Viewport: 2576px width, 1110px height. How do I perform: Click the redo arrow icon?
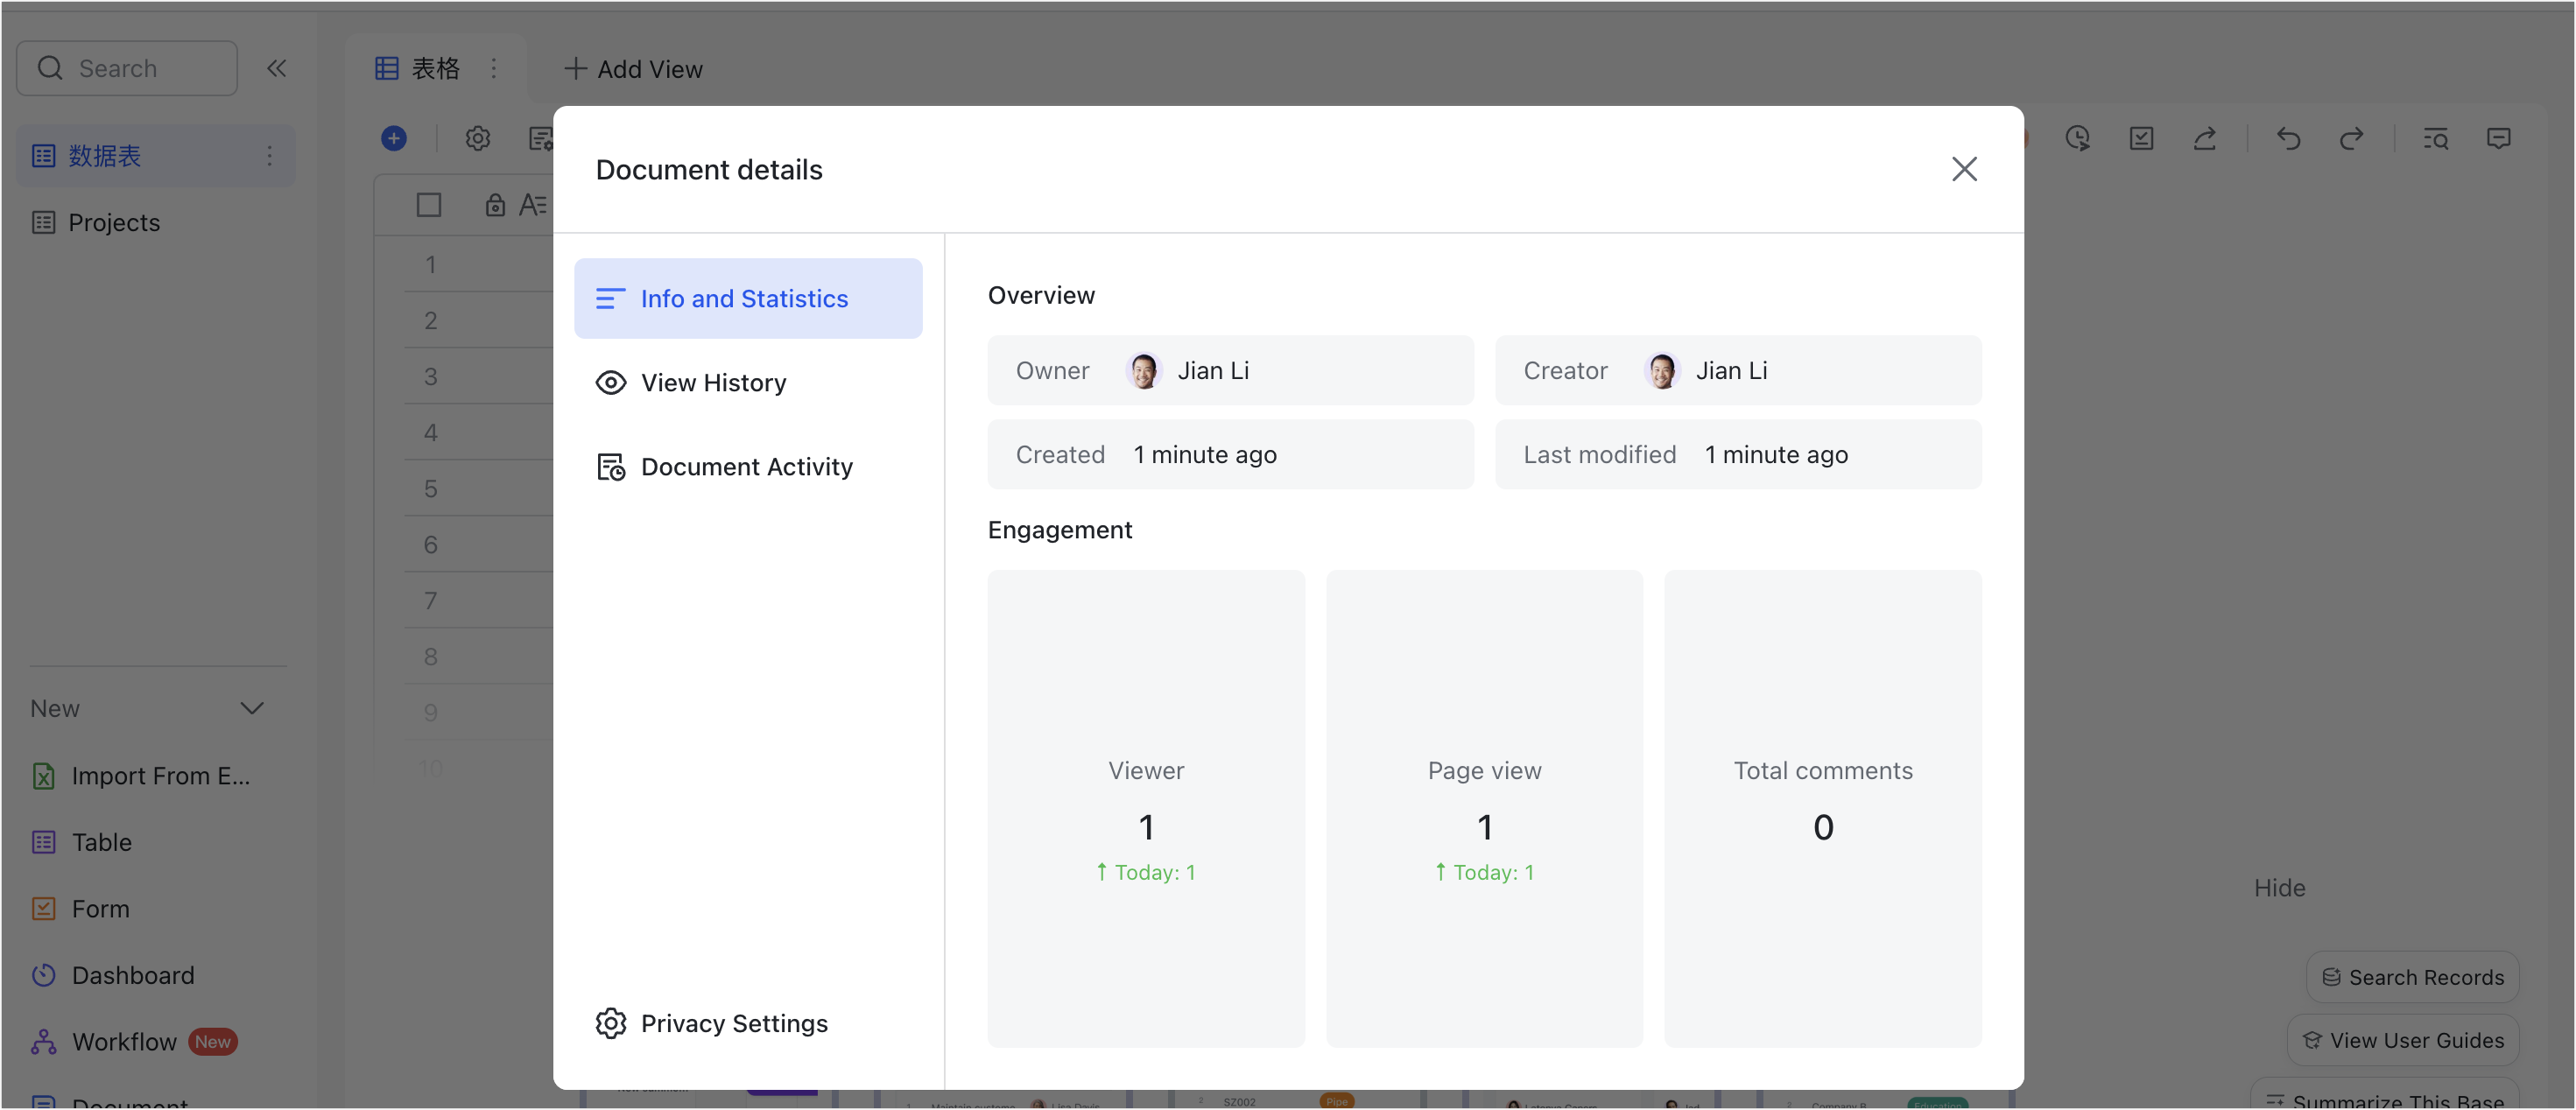coord(2351,138)
